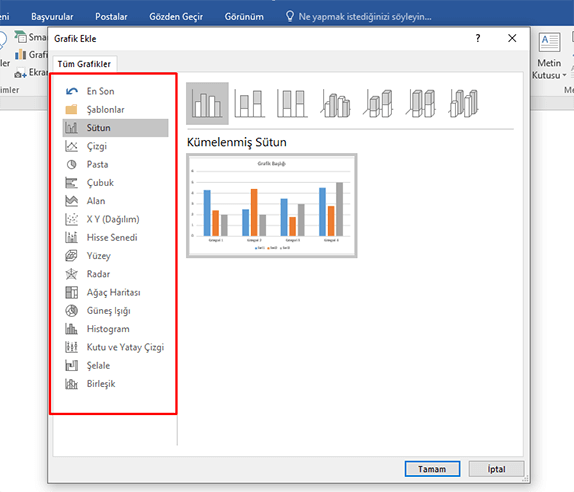Choose the clustered column subtype icon

pyautogui.click(x=207, y=104)
